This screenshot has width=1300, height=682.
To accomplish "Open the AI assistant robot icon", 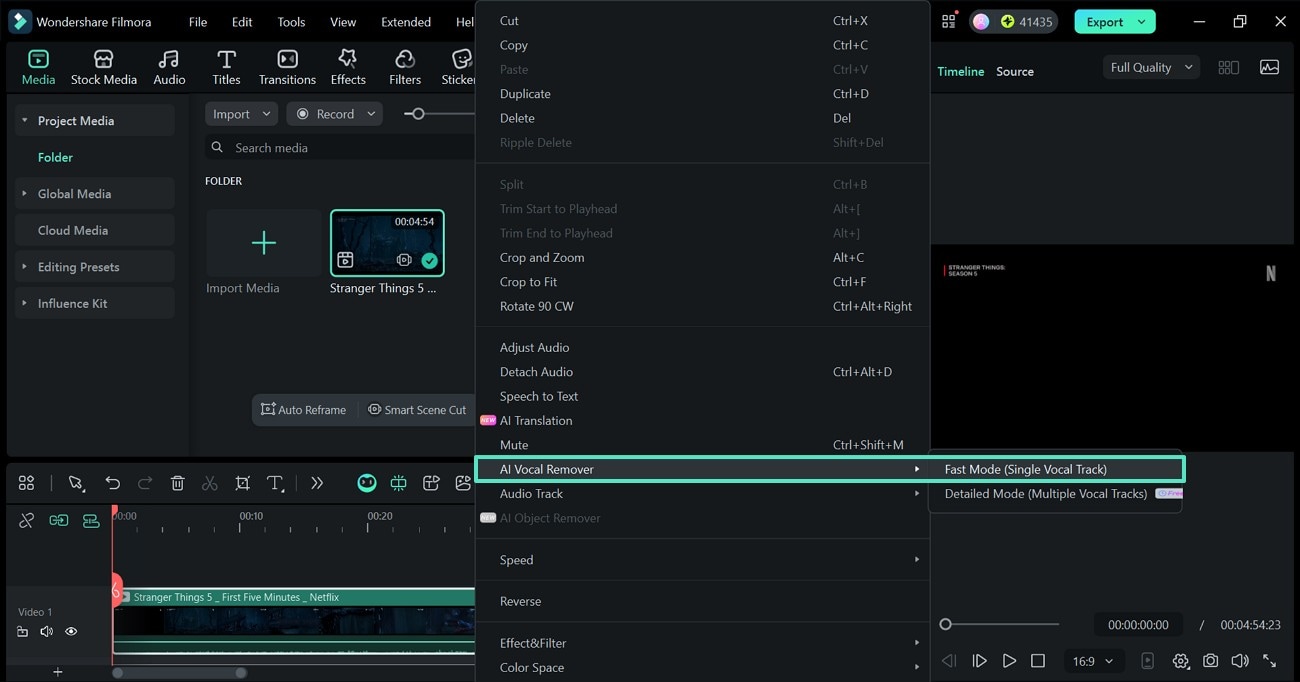I will point(367,482).
